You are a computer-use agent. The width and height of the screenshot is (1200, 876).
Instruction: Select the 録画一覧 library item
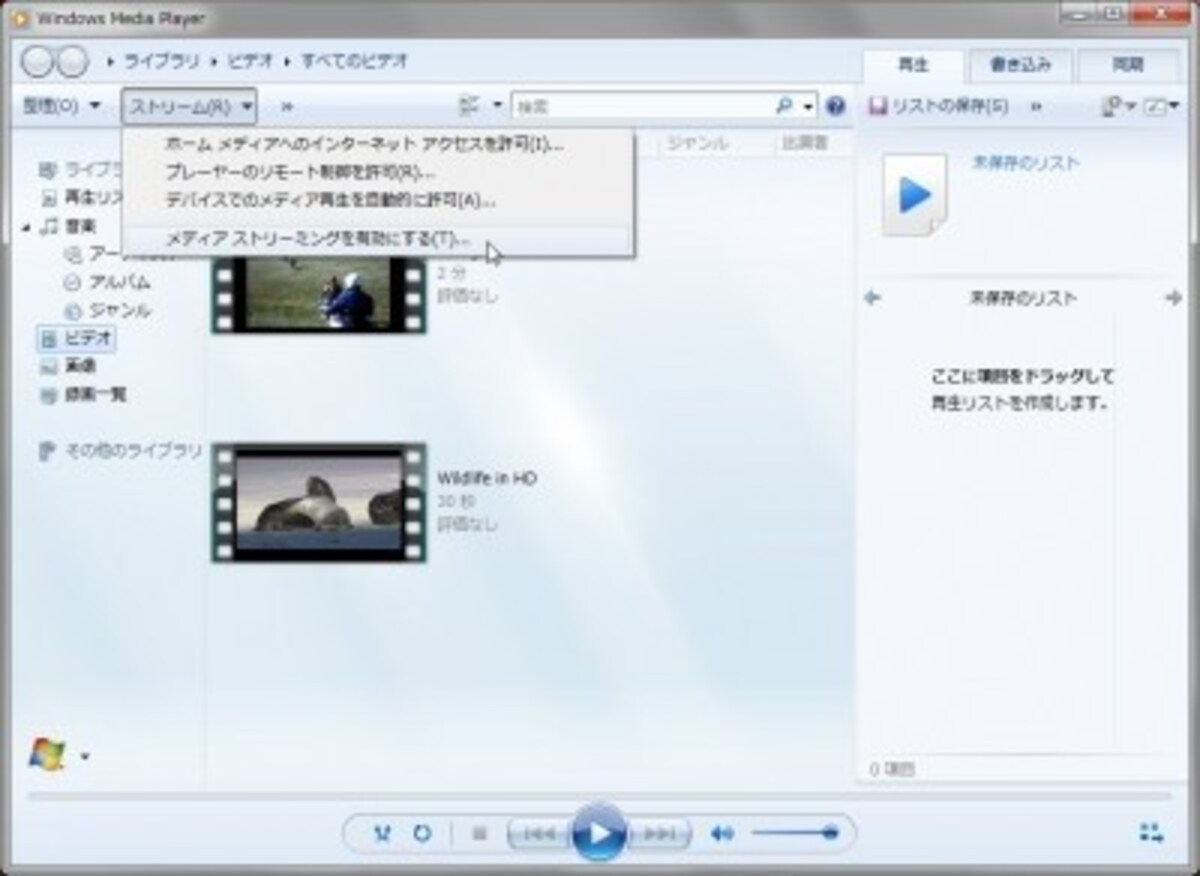coord(84,395)
